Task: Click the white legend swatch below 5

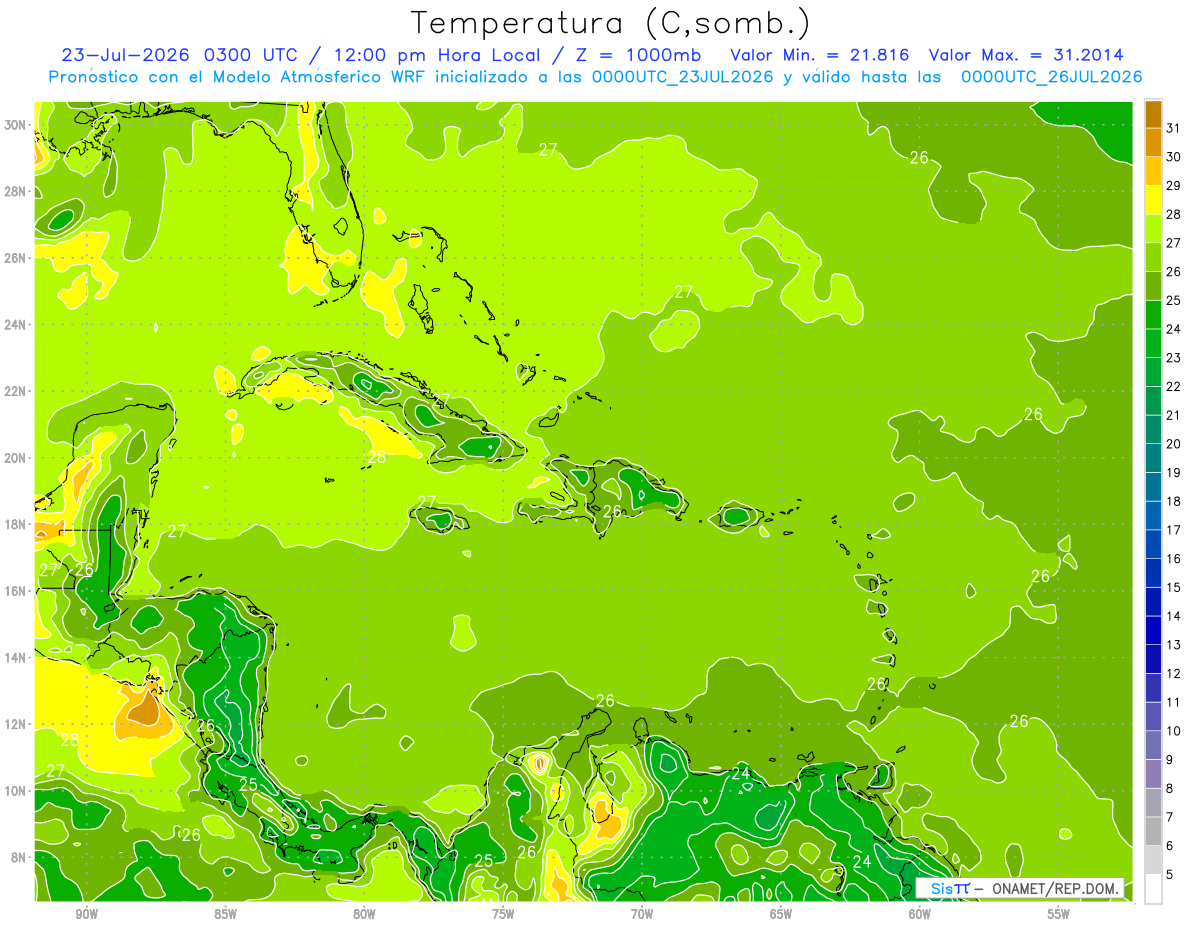Action: point(1153,889)
